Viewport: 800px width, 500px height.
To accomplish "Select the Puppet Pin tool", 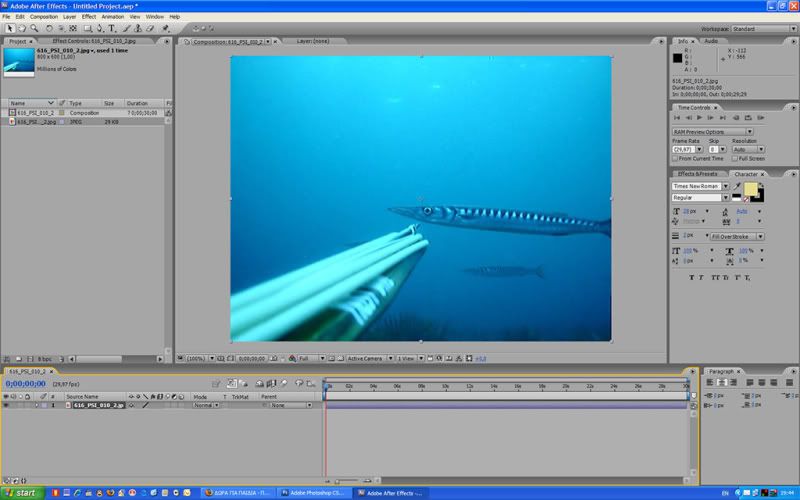I will [x=165, y=29].
